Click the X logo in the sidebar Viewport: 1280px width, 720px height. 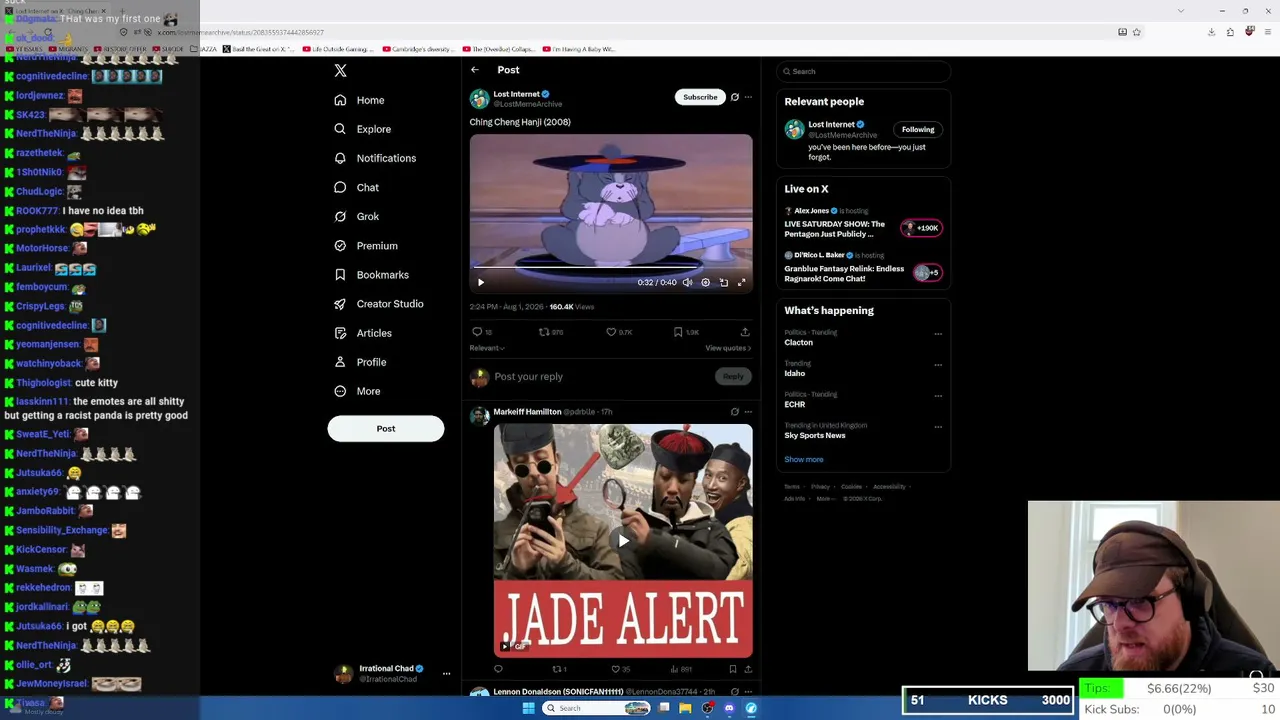(340, 71)
